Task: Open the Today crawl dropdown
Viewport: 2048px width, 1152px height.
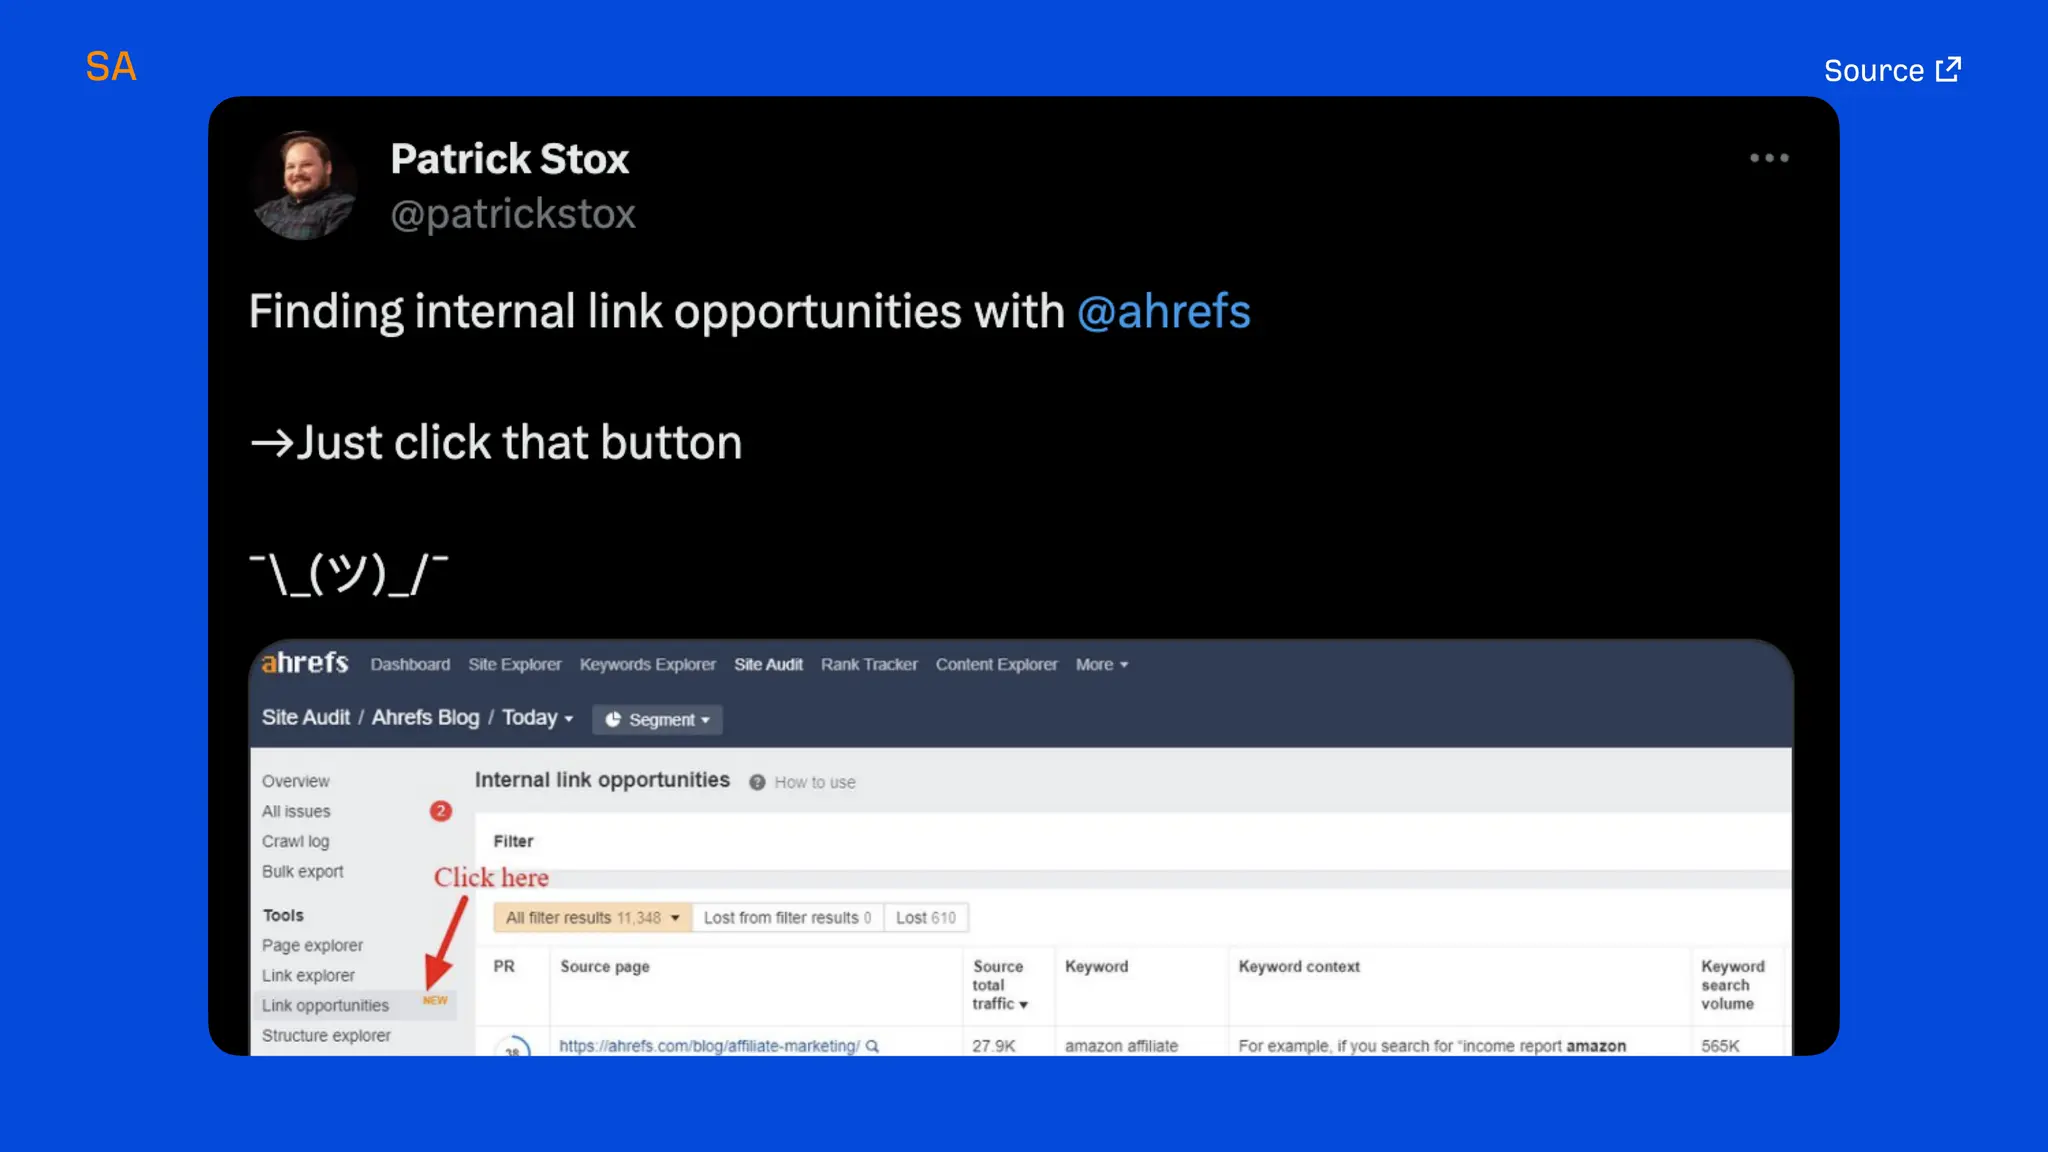Action: tap(538, 717)
